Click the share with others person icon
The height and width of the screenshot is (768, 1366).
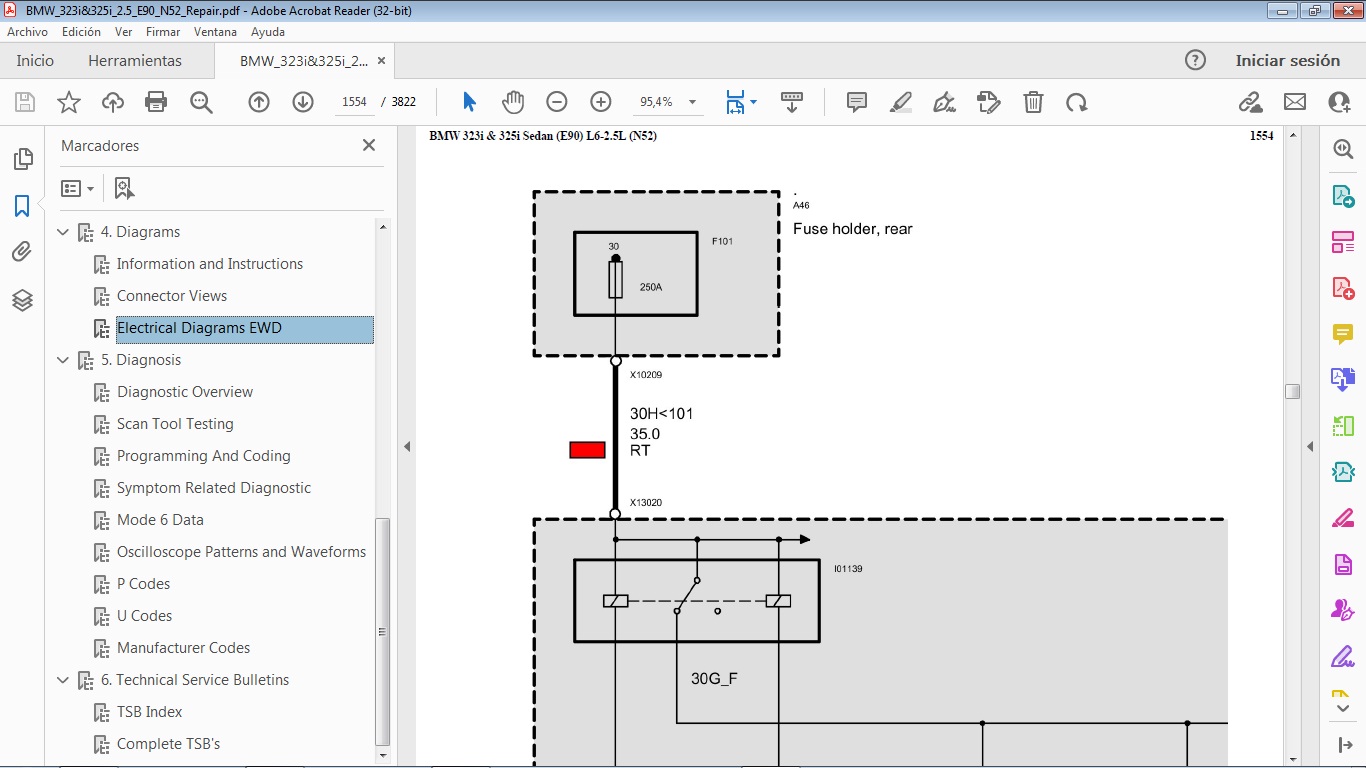pyautogui.click(x=1339, y=102)
